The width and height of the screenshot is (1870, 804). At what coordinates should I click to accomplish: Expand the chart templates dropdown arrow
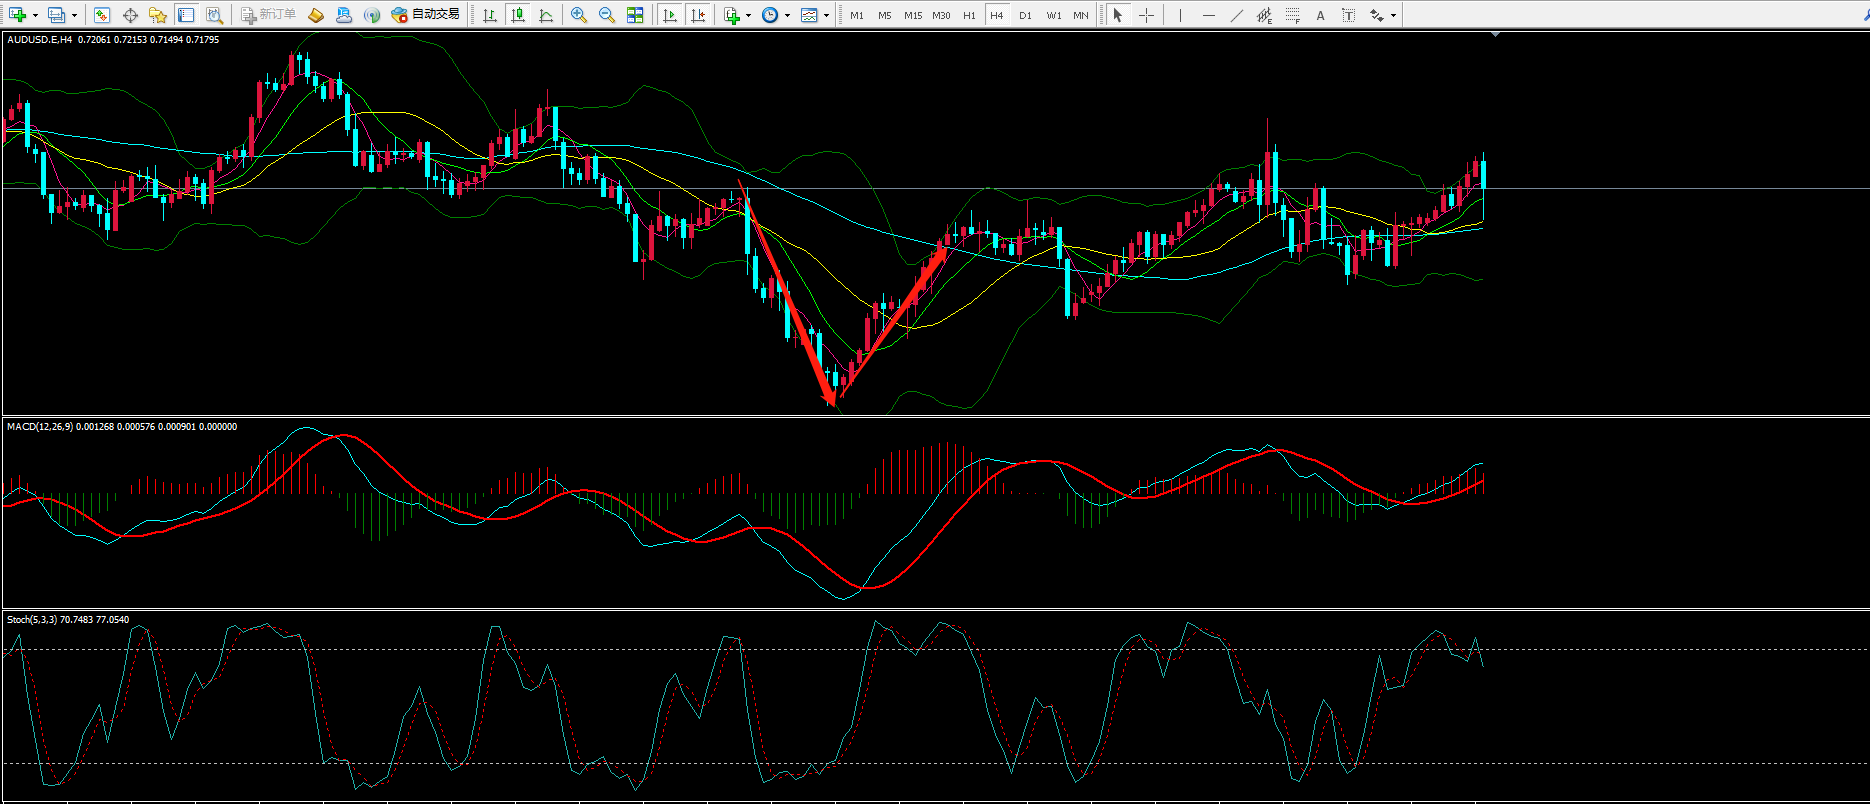(x=826, y=15)
